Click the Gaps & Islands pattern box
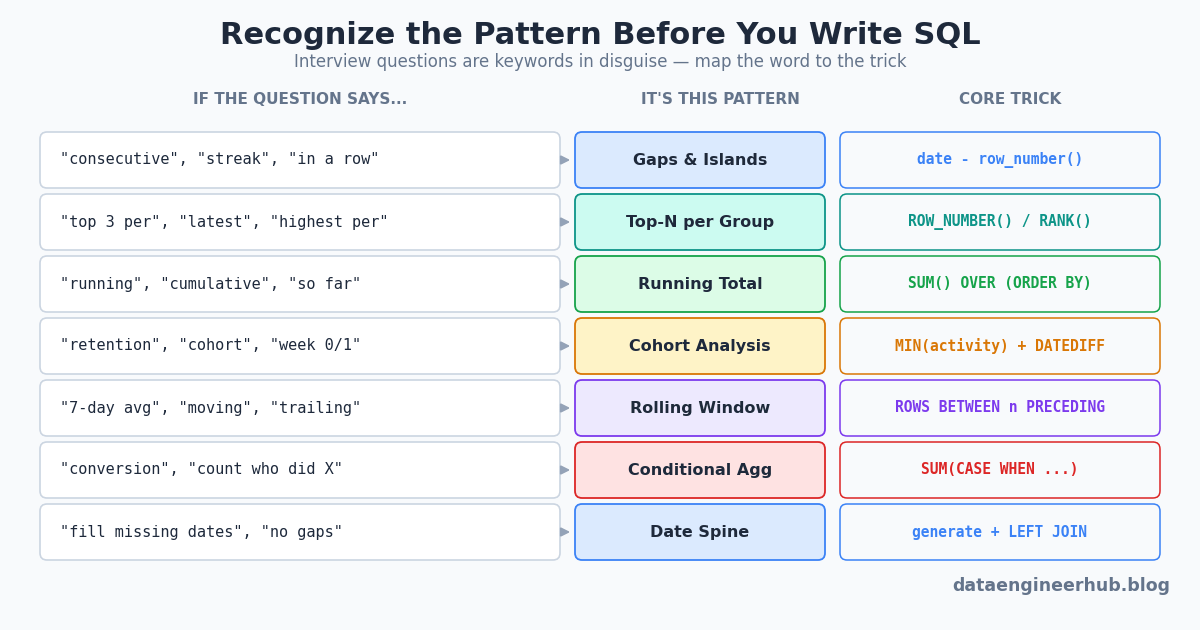 tap(700, 160)
